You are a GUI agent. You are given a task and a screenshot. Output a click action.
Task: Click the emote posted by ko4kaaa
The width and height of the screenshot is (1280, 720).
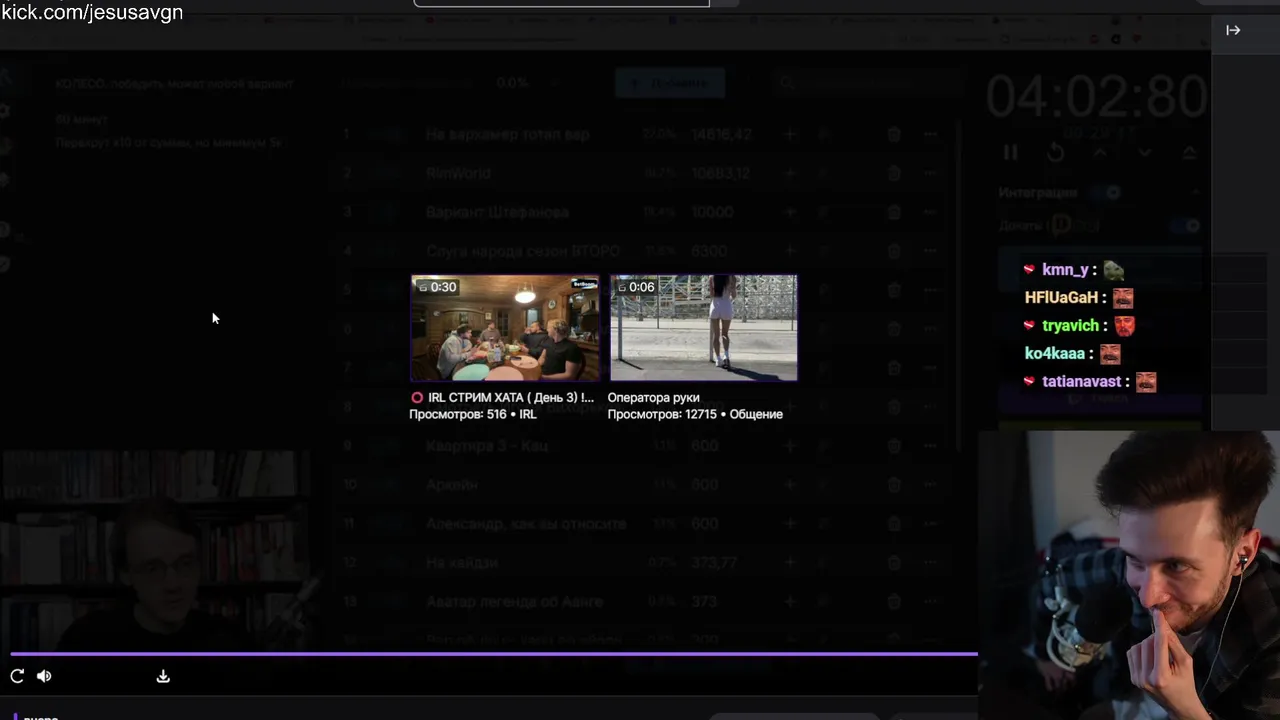1110,354
